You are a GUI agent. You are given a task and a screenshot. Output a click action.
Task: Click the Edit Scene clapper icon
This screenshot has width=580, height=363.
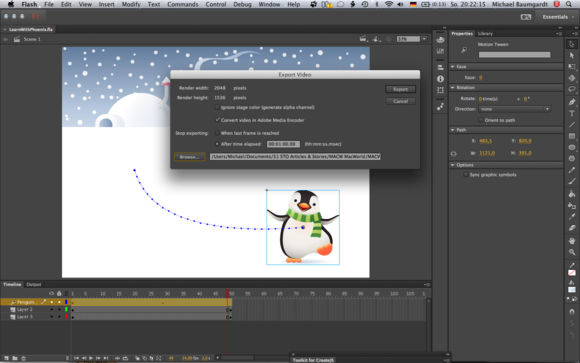pyautogui.click(x=363, y=39)
